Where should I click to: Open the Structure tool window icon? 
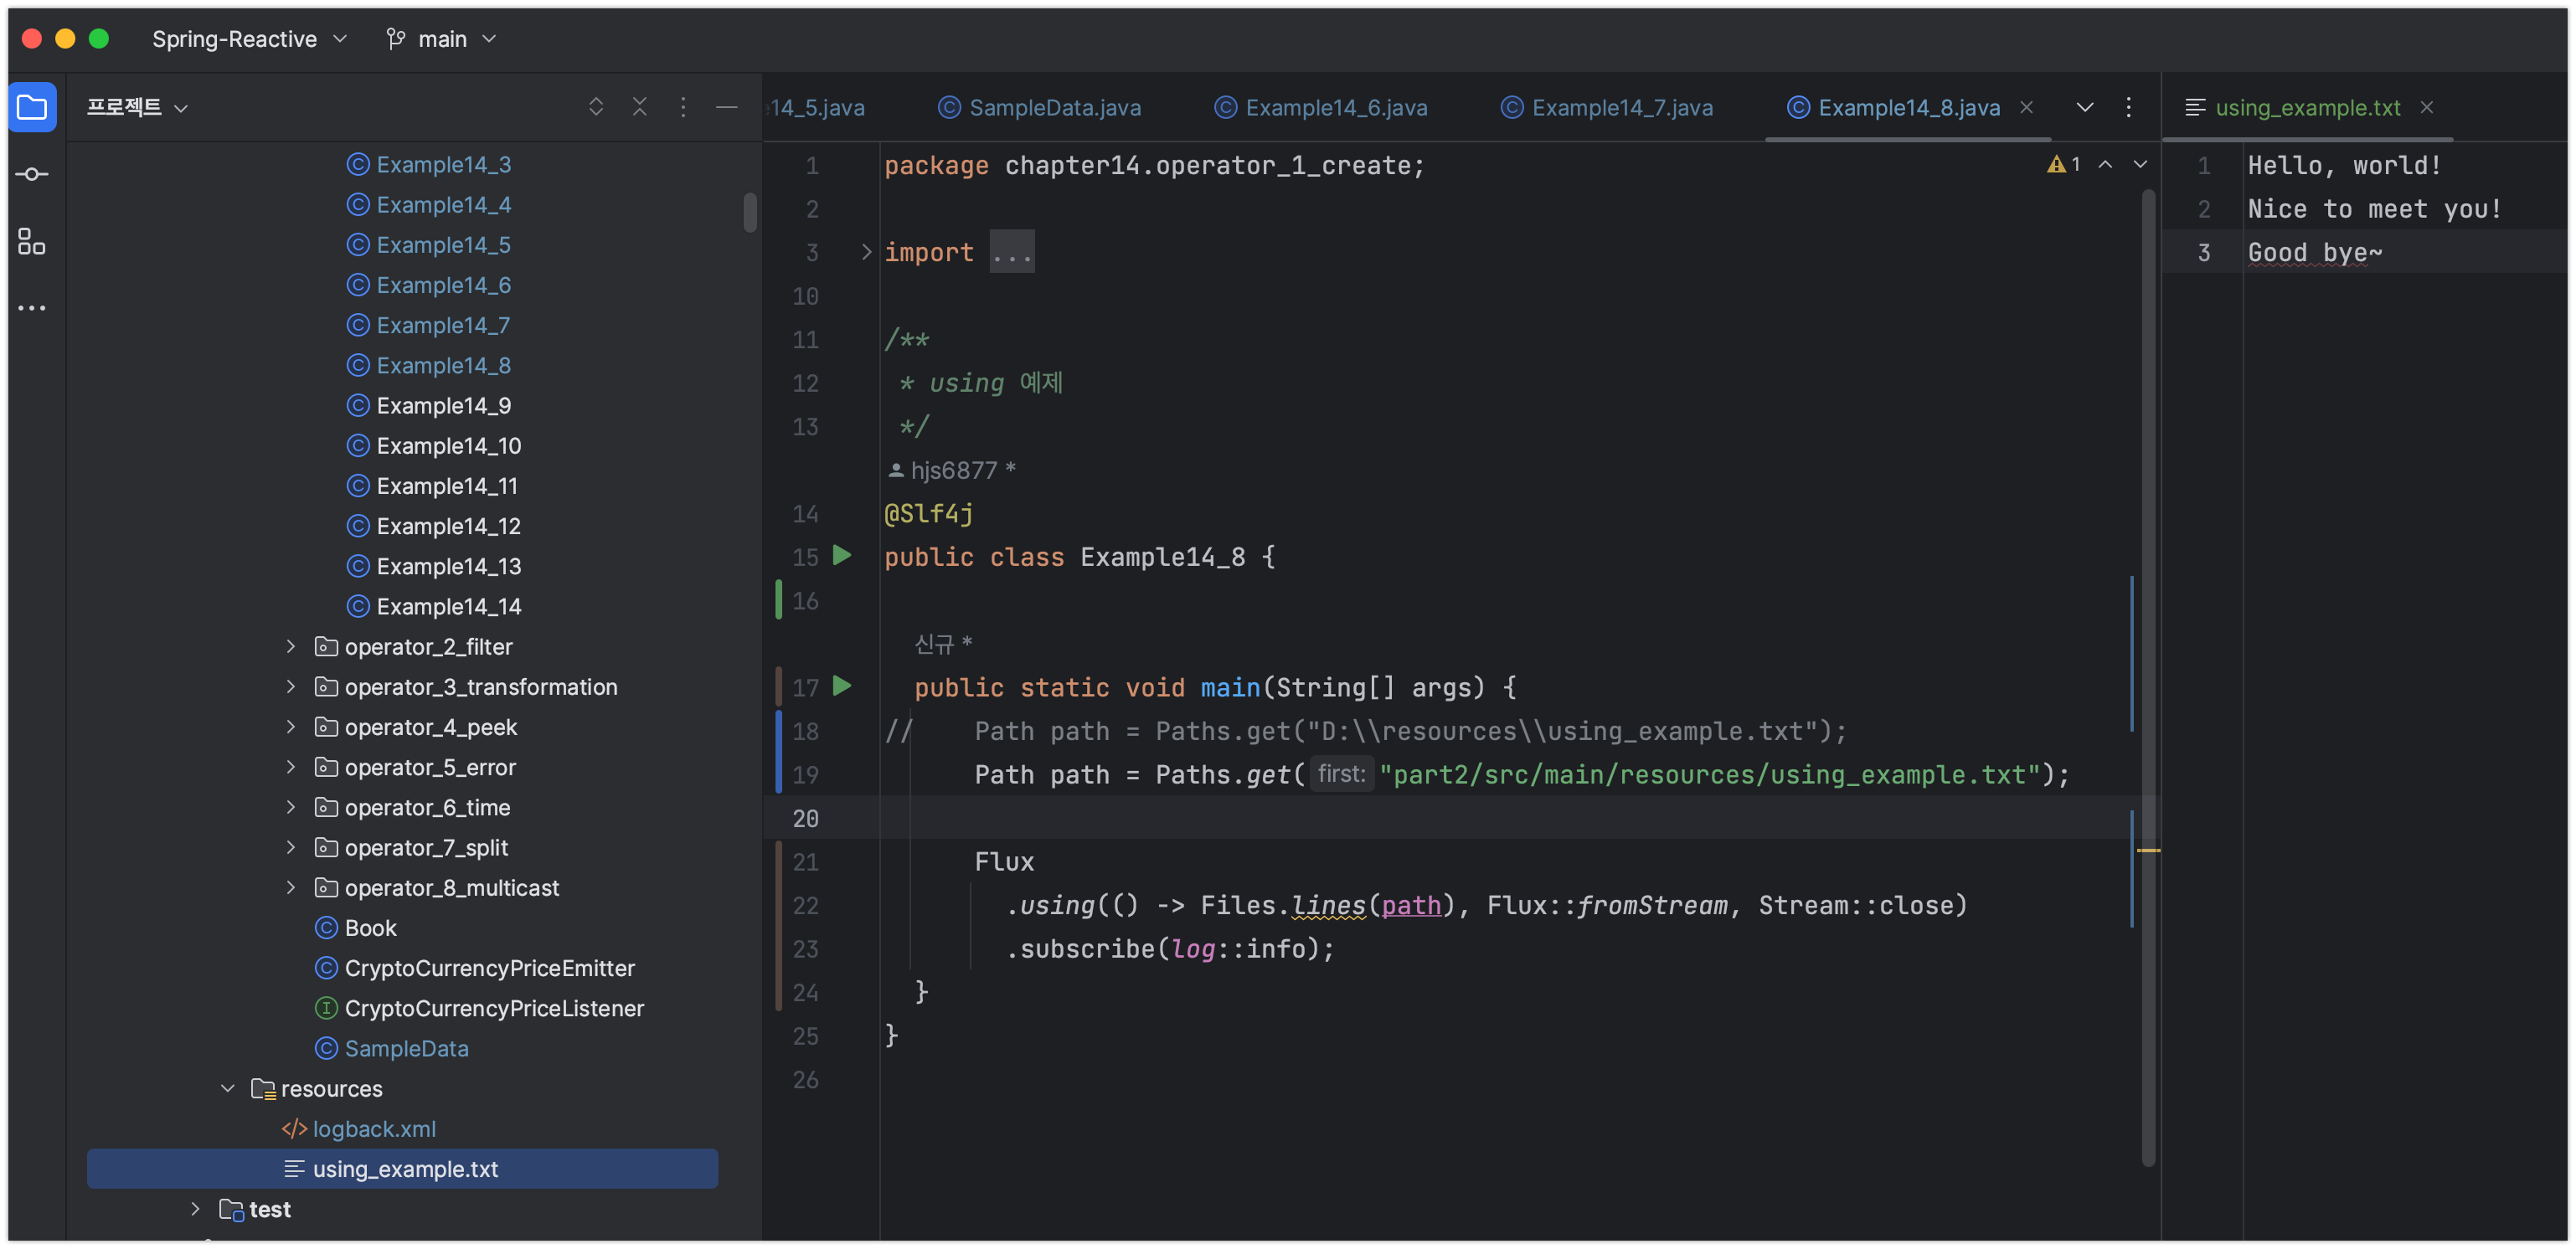tap(32, 241)
